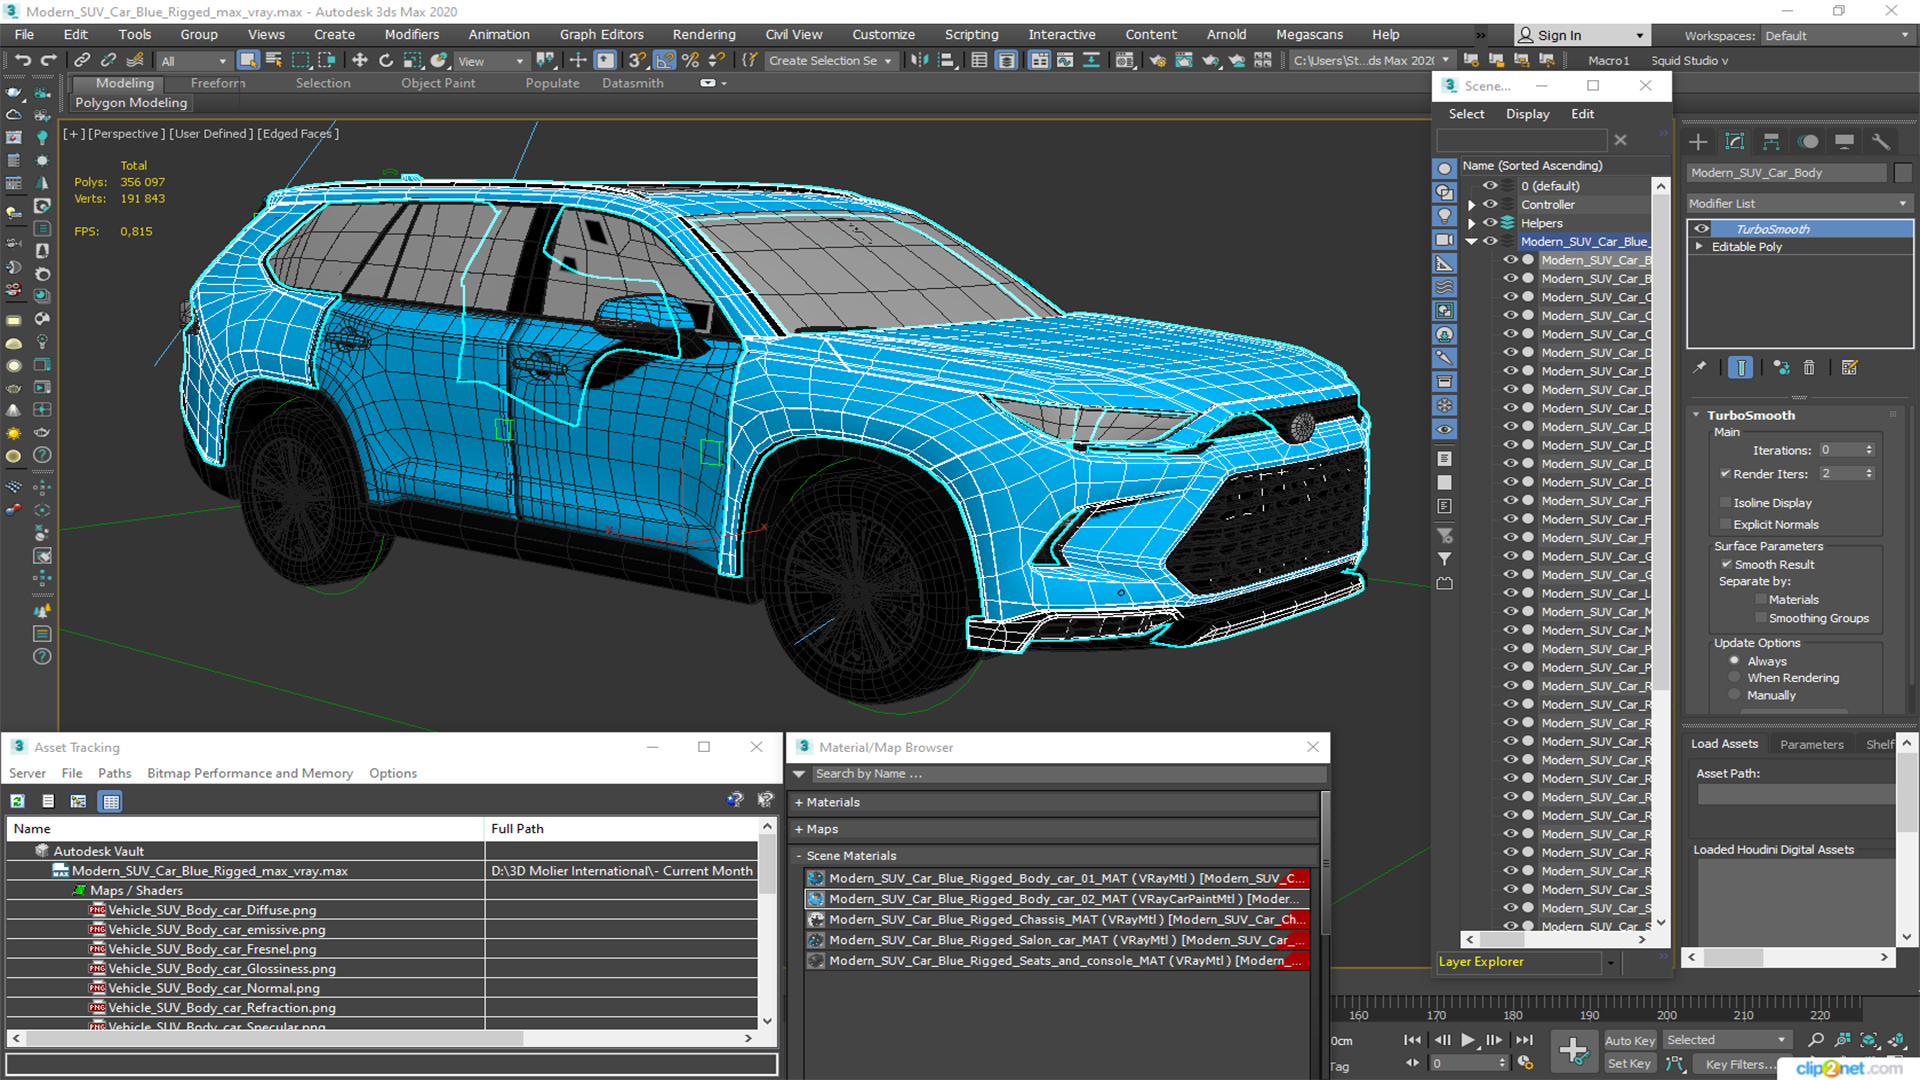Viewport: 1920px width, 1080px height.
Task: Open key mode Selected dropdown
Action: tap(1727, 1040)
